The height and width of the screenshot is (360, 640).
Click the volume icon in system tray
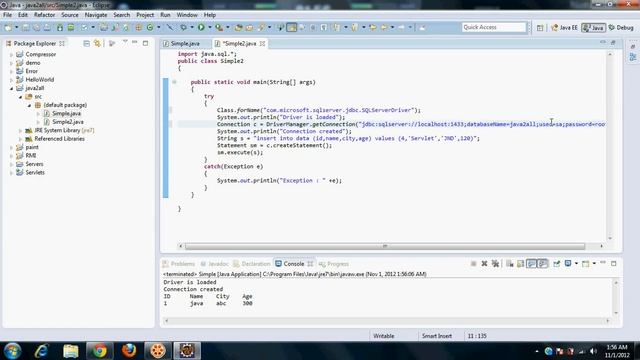593,351
